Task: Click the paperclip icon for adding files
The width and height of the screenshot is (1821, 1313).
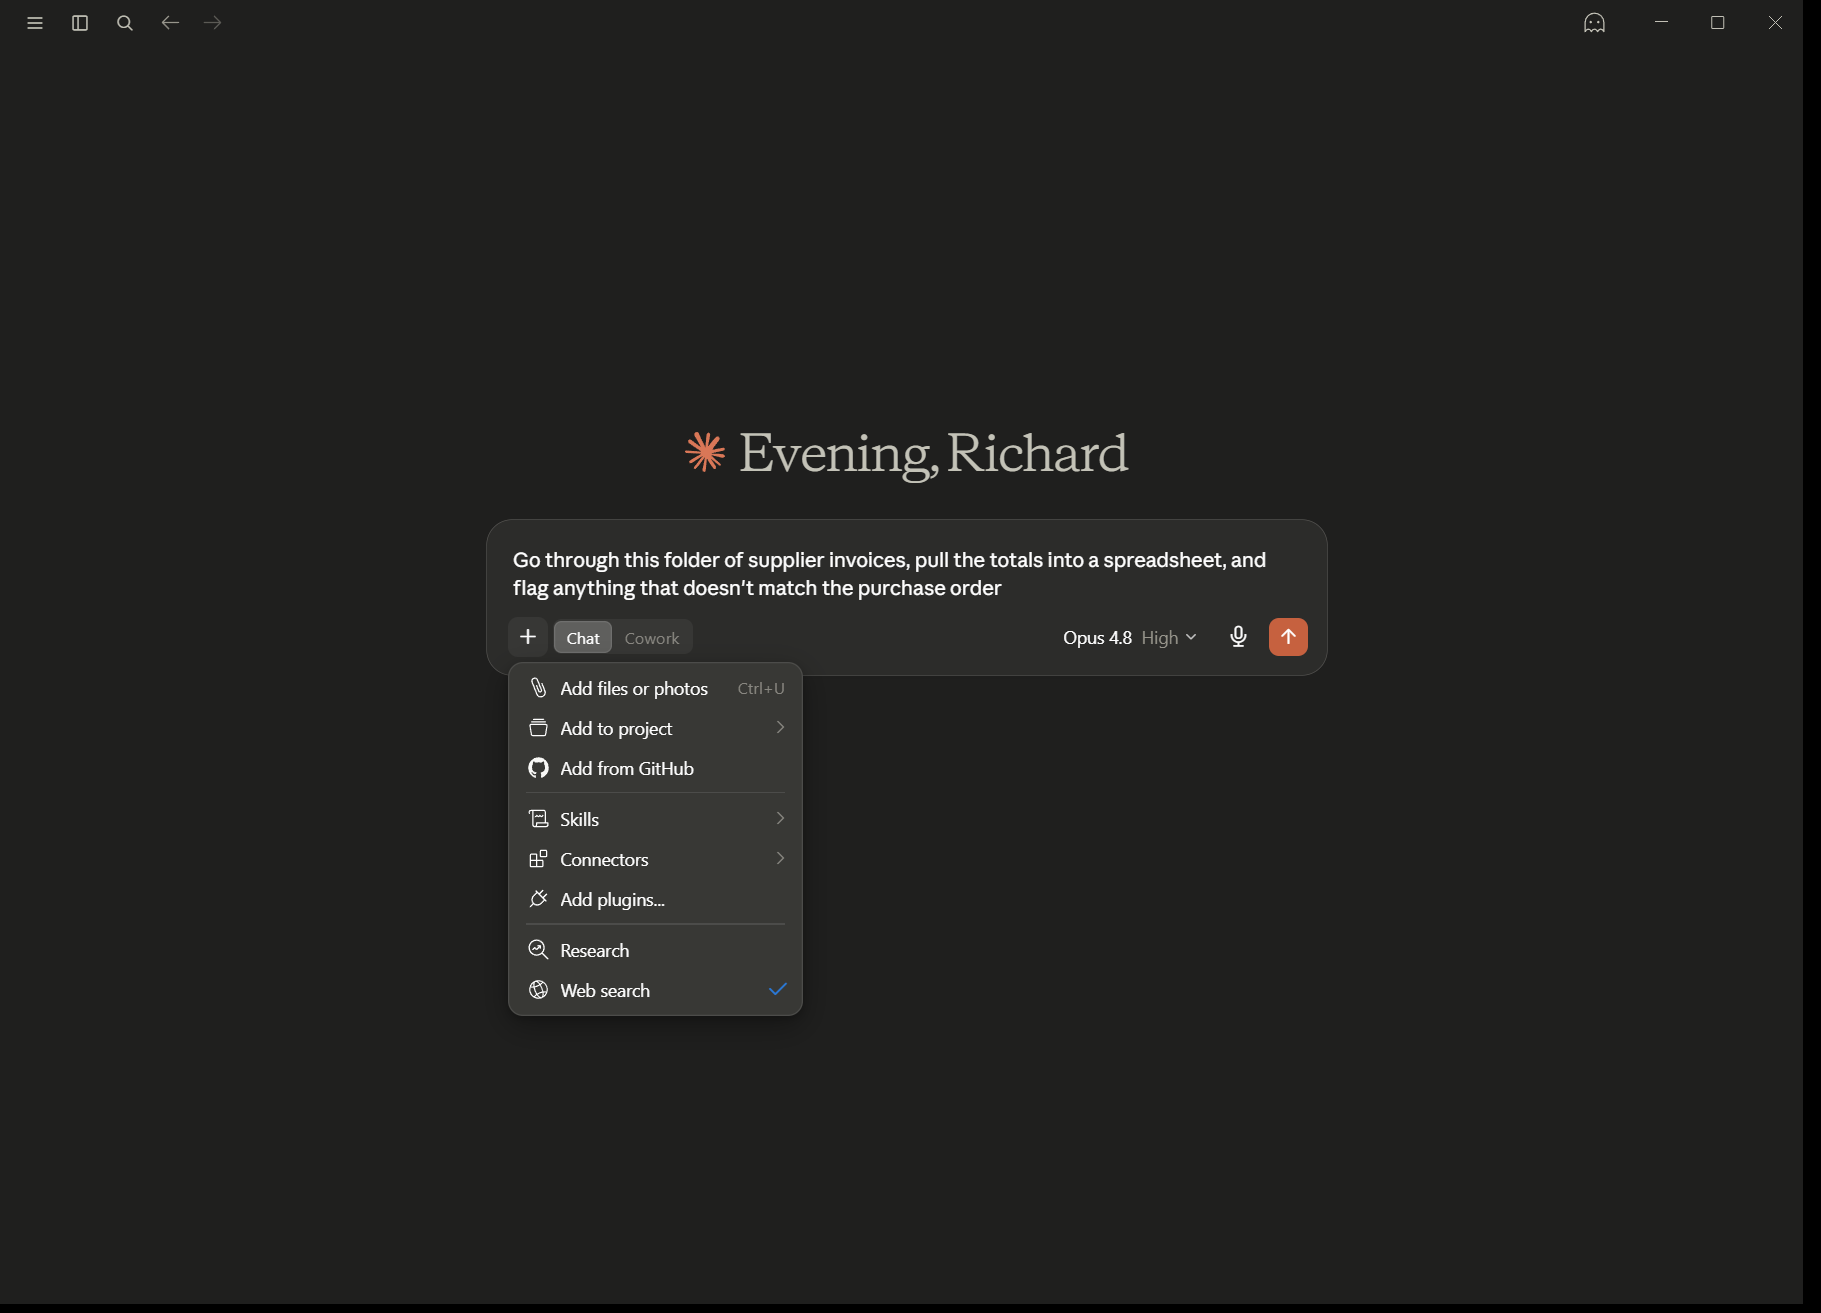Action: pyautogui.click(x=538, y=688)
